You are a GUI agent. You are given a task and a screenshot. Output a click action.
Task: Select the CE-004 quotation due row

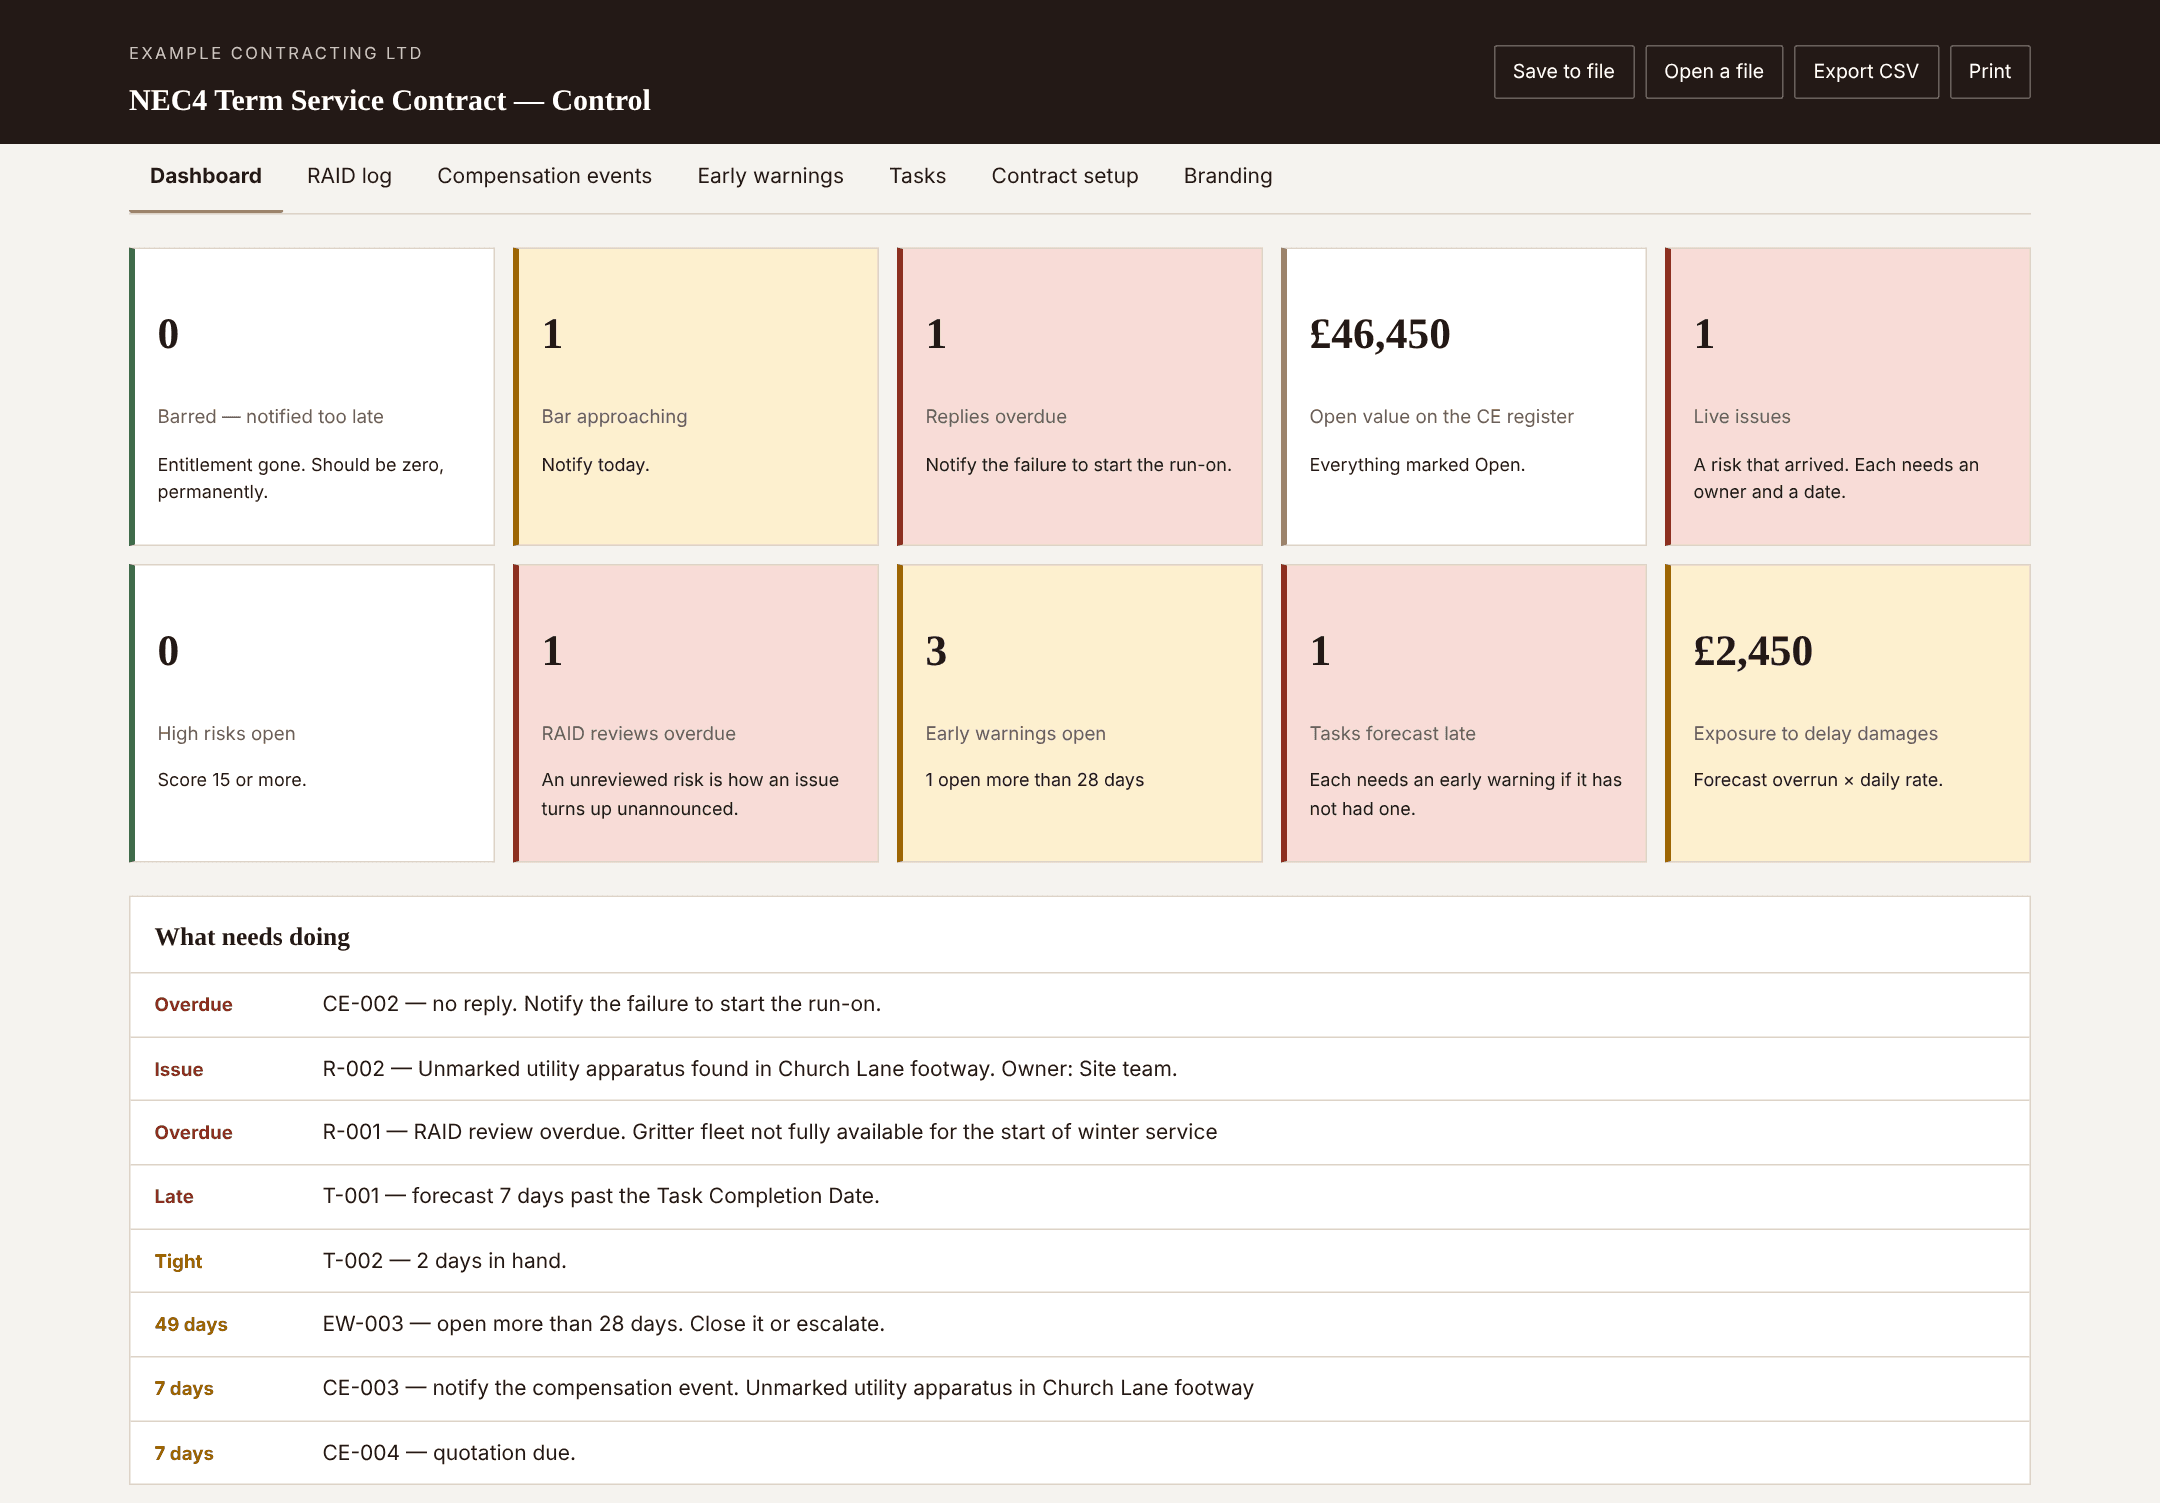pyautogui.click(x=1080, y=1453)
